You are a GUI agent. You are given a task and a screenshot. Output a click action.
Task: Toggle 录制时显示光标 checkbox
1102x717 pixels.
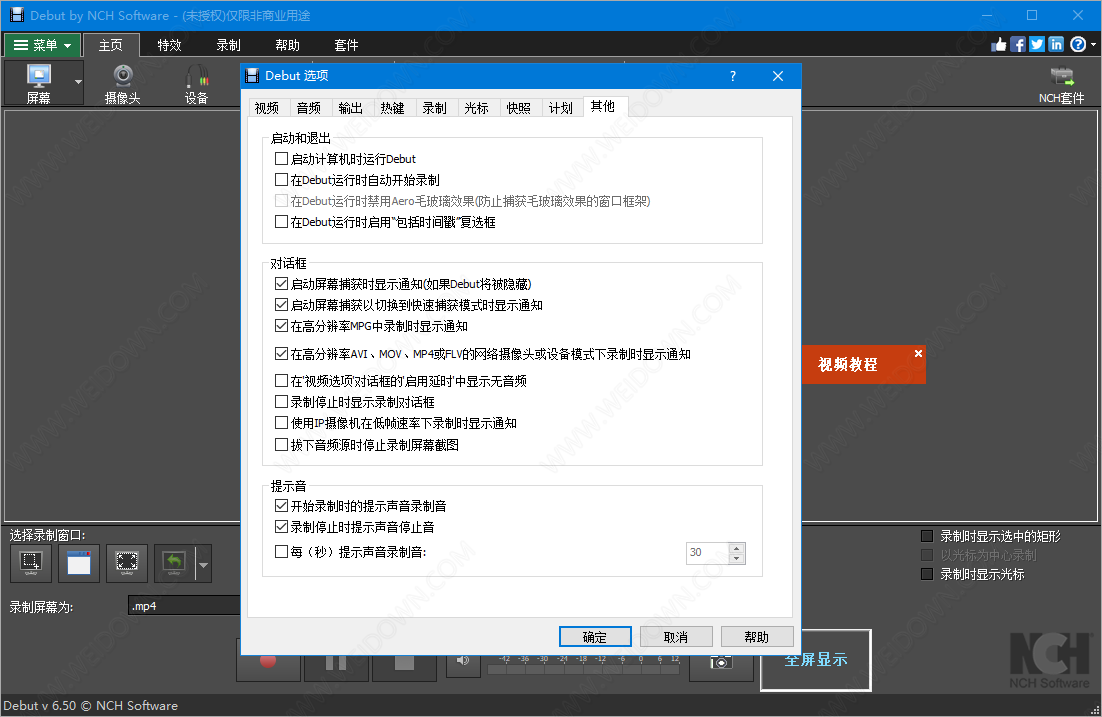[927, 574]
